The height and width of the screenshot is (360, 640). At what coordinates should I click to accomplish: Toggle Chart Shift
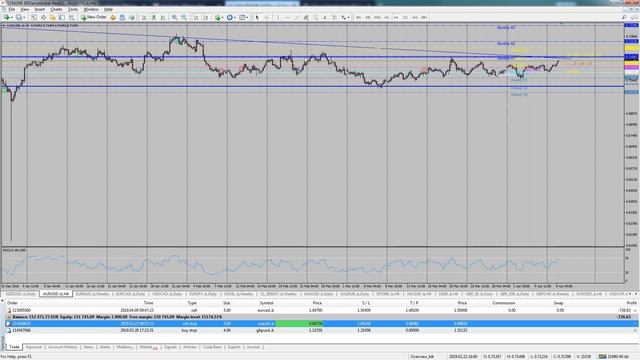(205, 18)
